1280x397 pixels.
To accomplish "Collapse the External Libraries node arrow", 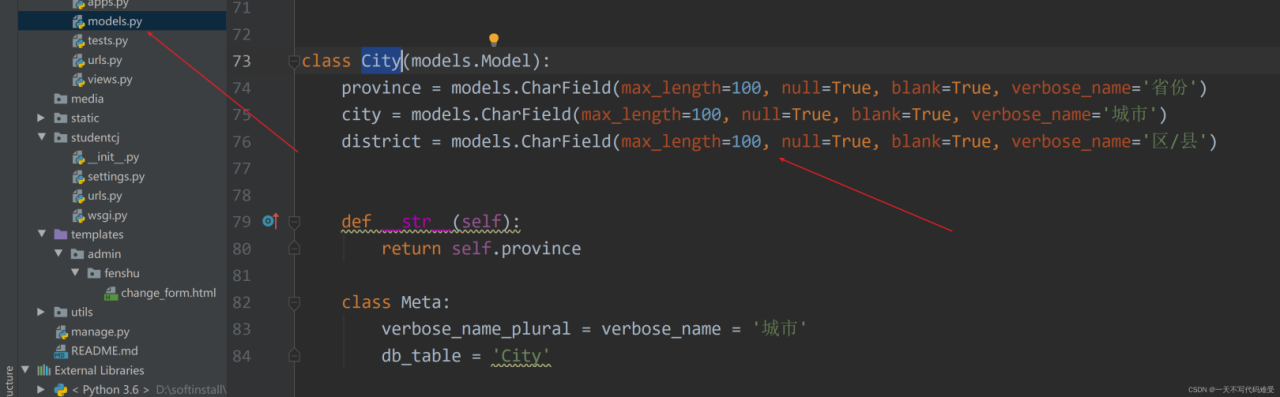I will point(25,370).
